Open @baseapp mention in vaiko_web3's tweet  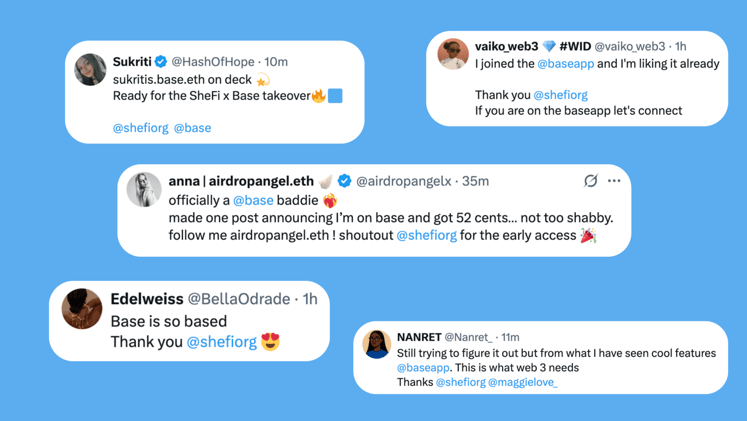(x=565, y=64)
